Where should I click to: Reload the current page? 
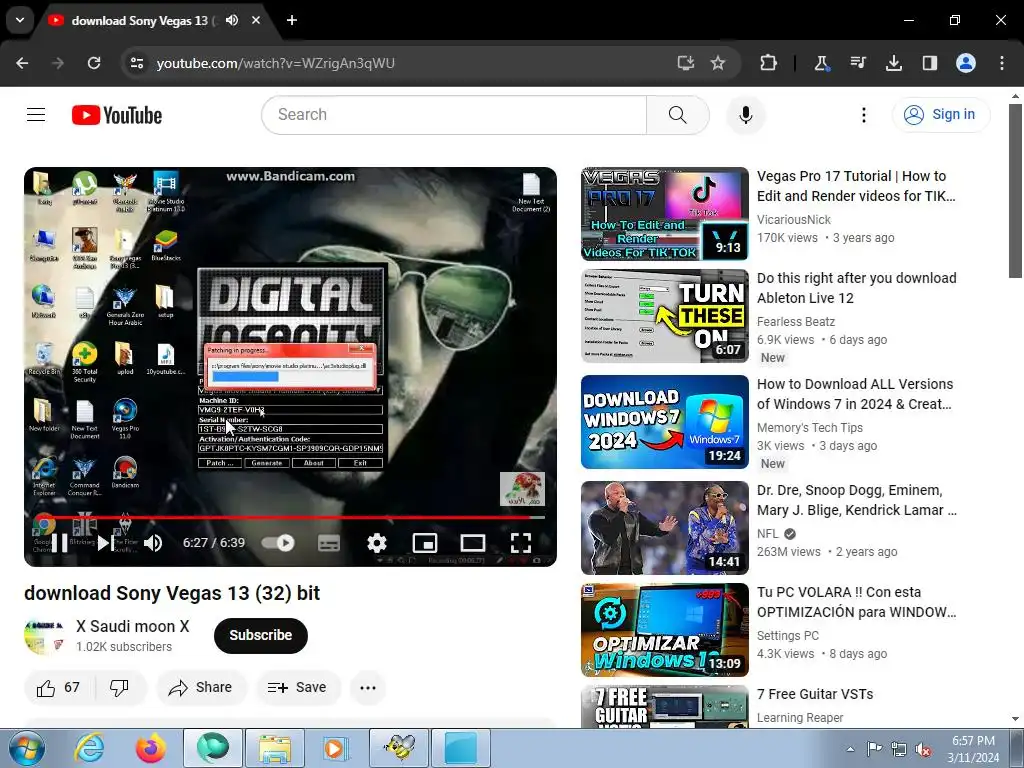pyautogui.click(x=94, y=63)
